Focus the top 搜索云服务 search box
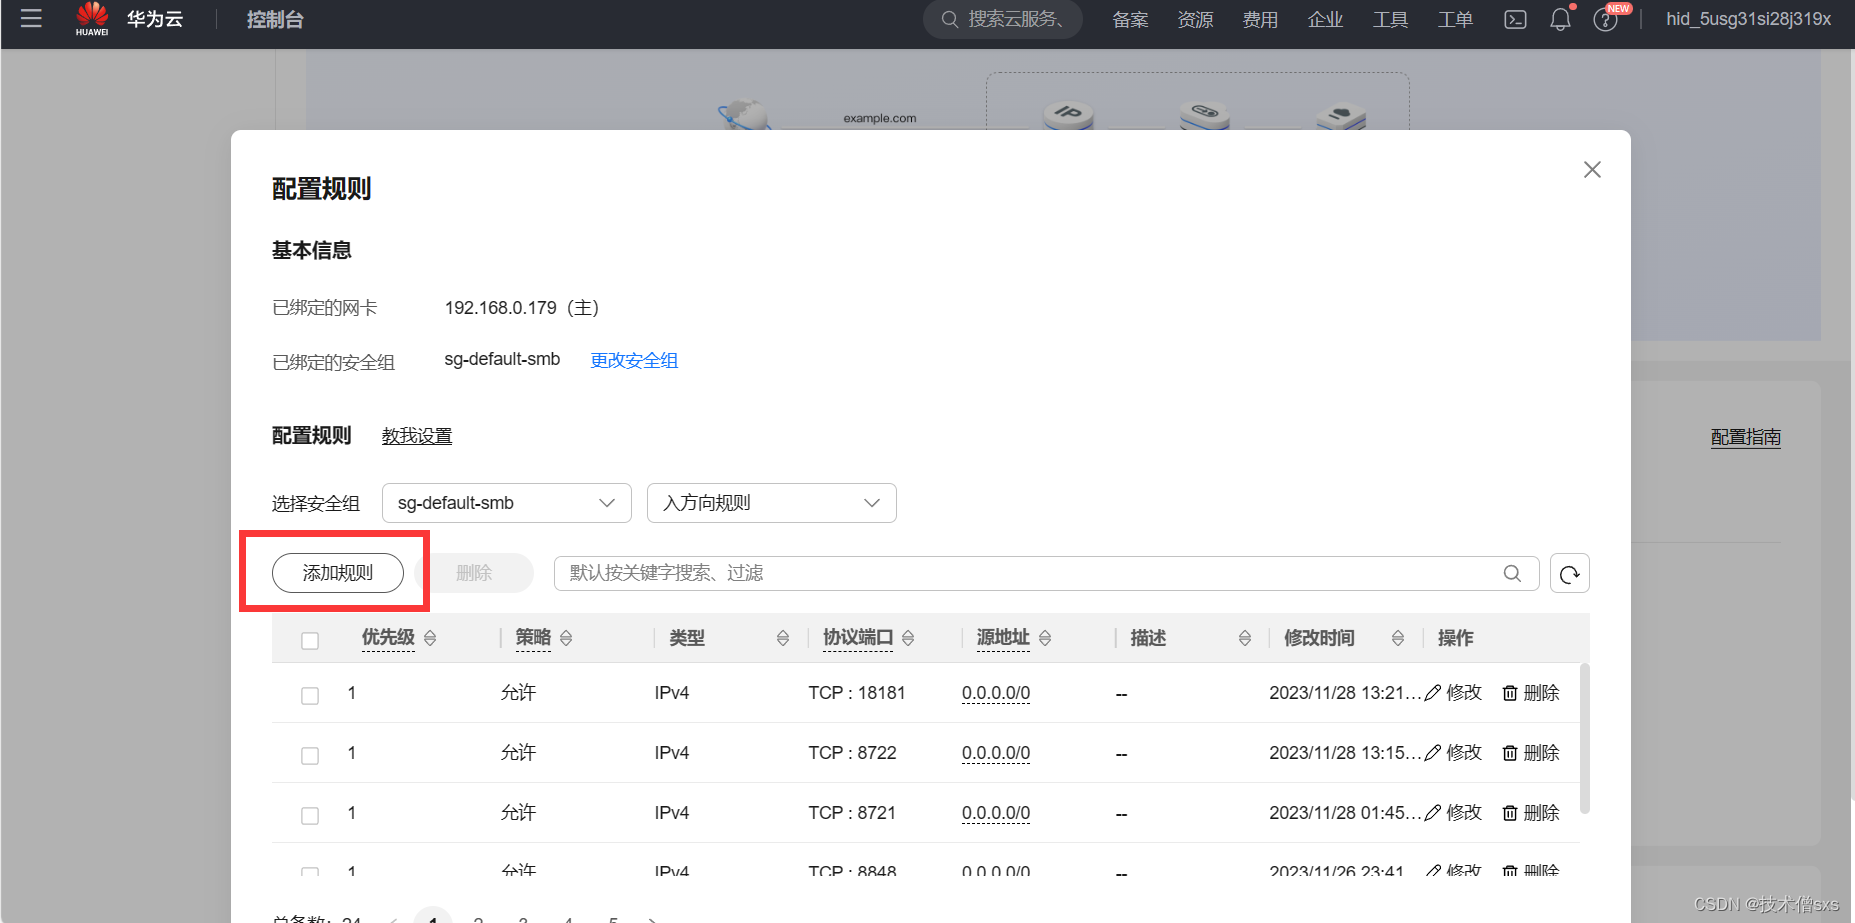This screenshot has width=1855, height=923. click(1002, 19)
